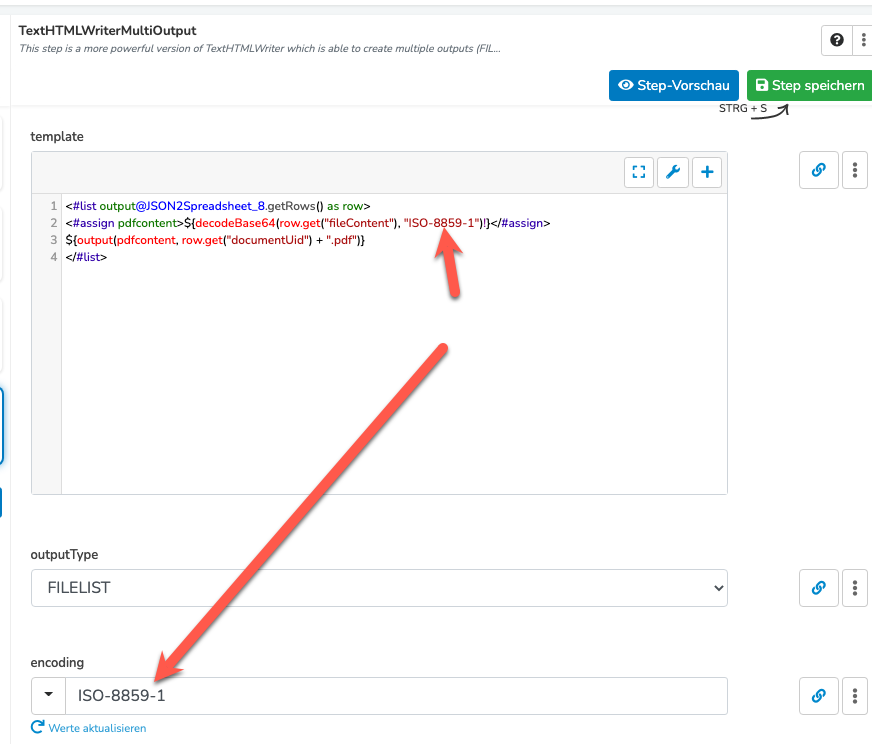872x744 pixels.
Task: Click the plus icon in template editor
Action: tap(707, 172)
